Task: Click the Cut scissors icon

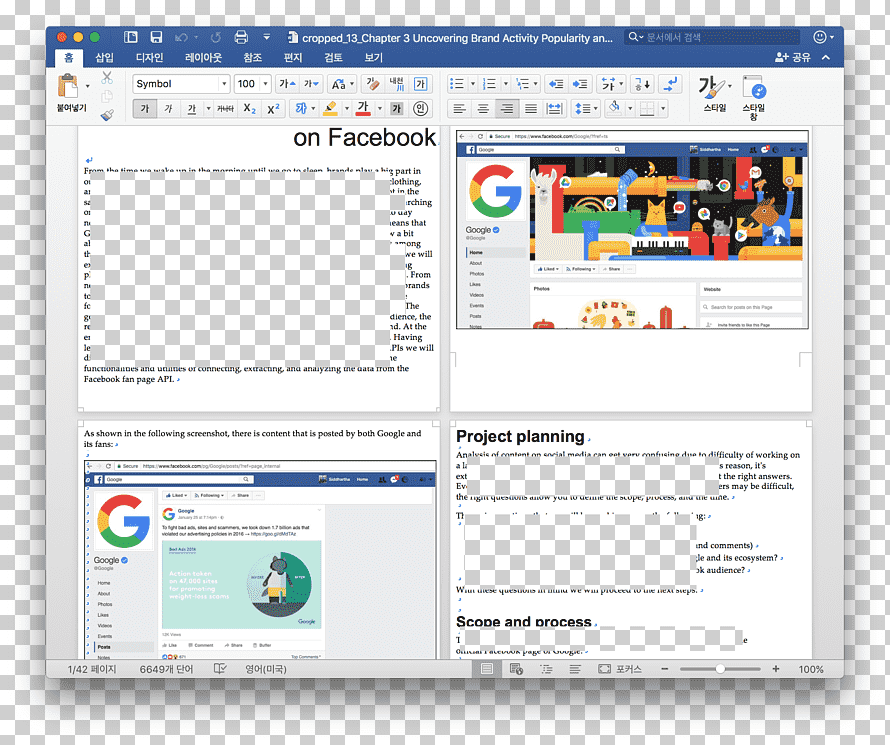Action: [x=107, y=78]
